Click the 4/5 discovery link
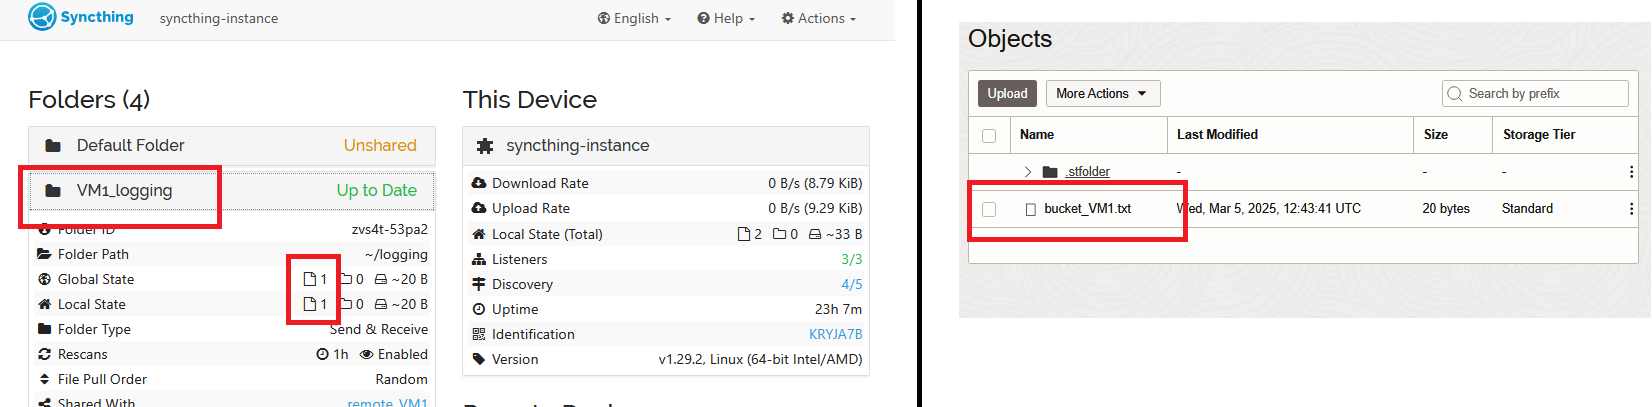This screenshot has width=1652, height=407. click(851, 284)
